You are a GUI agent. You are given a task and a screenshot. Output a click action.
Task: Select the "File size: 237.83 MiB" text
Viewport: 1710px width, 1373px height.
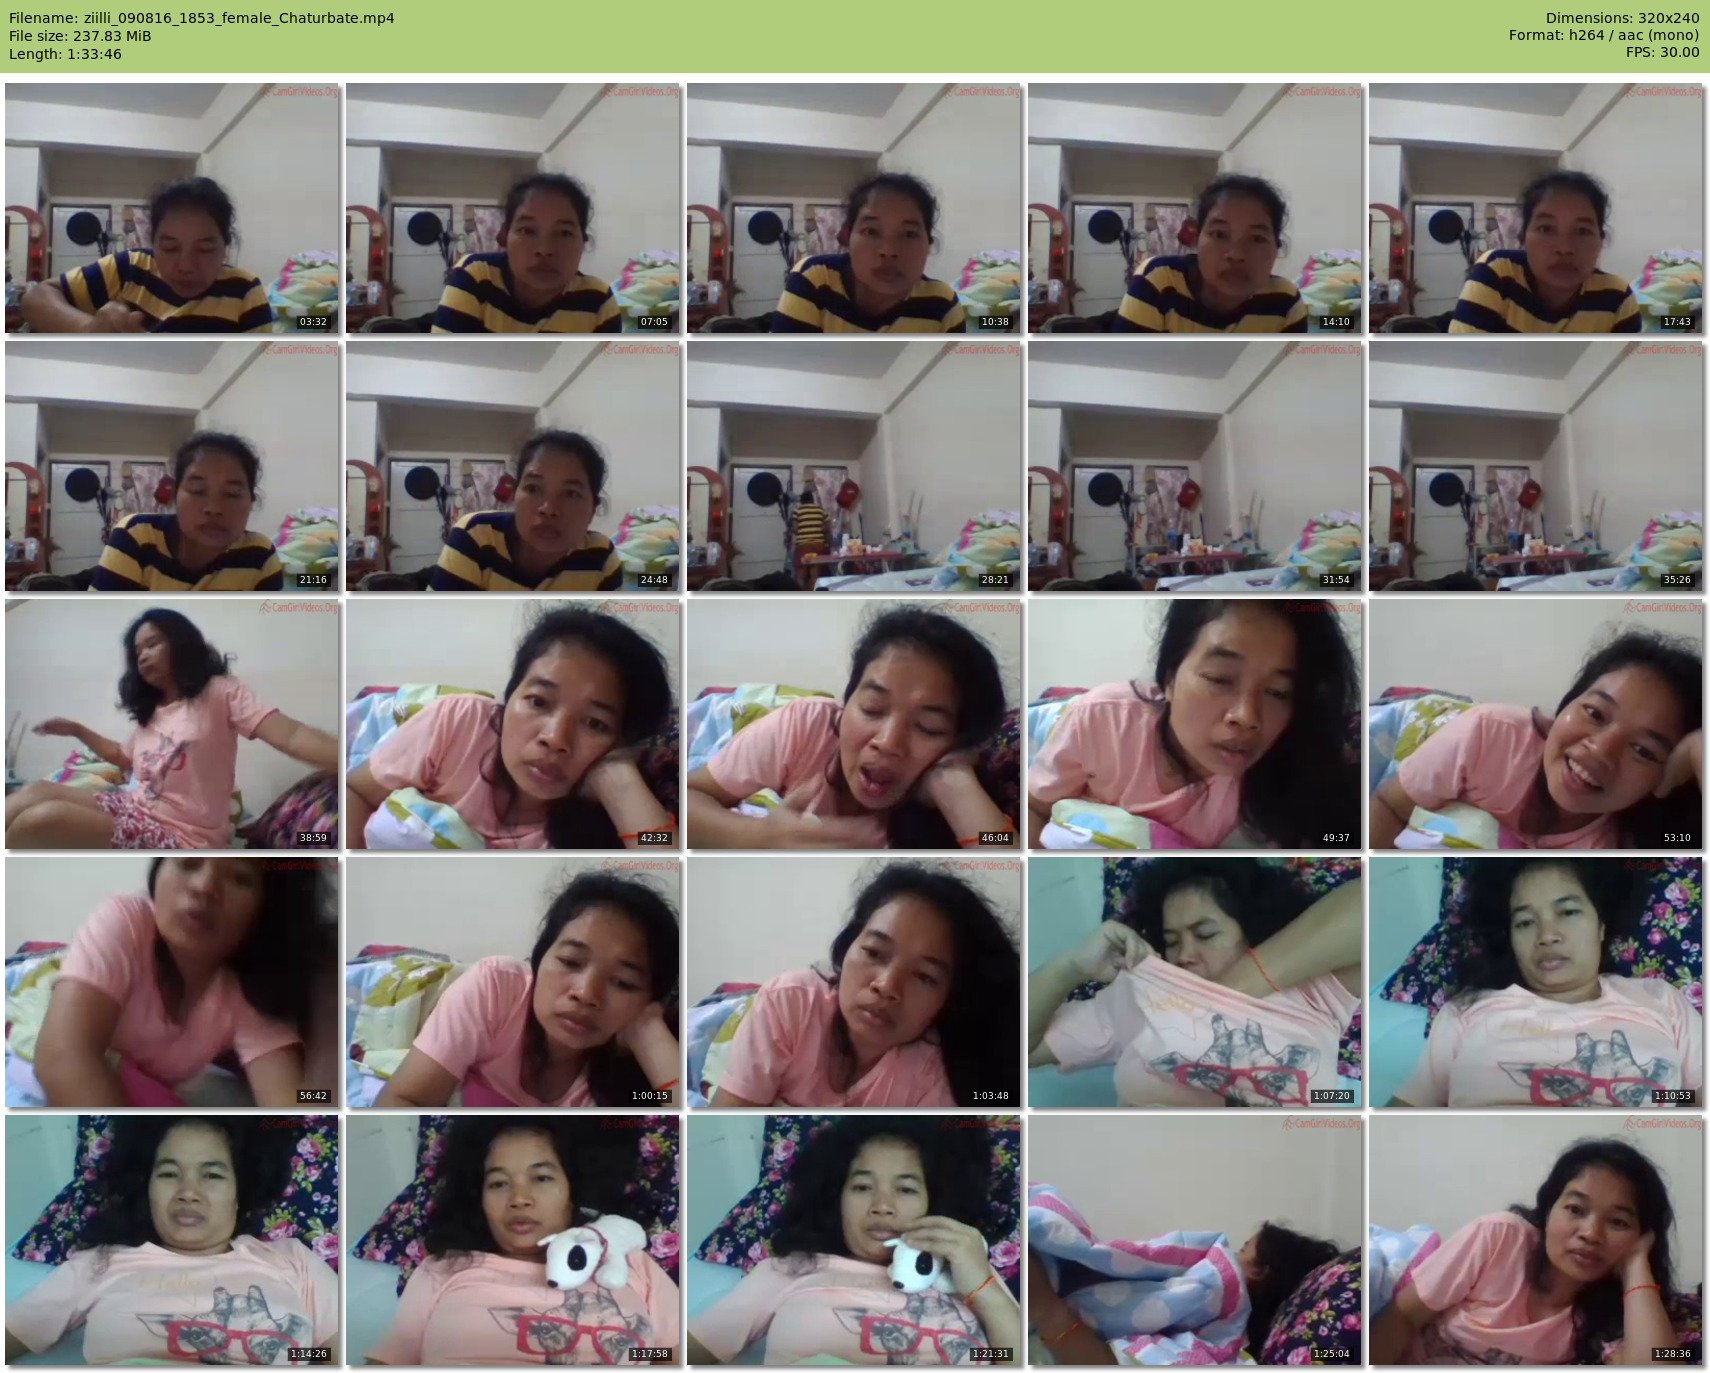click(x=80, y=36)
